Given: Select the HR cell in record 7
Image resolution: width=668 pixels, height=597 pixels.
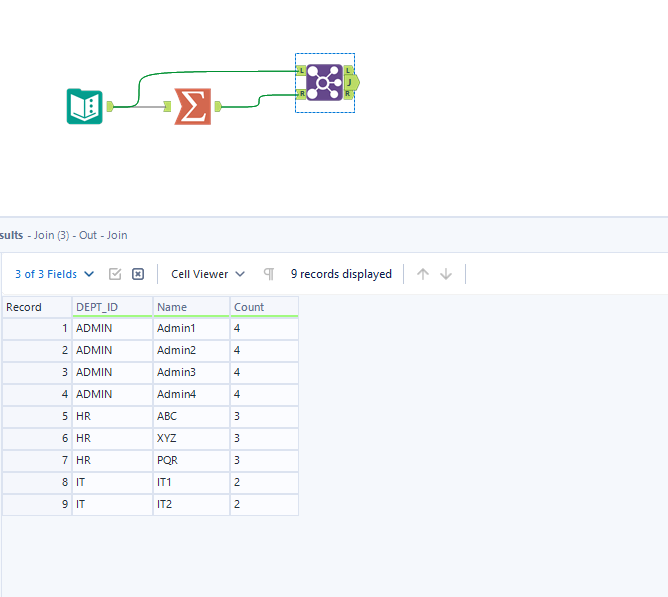Looking at the screenshot, I should [112, 461].
